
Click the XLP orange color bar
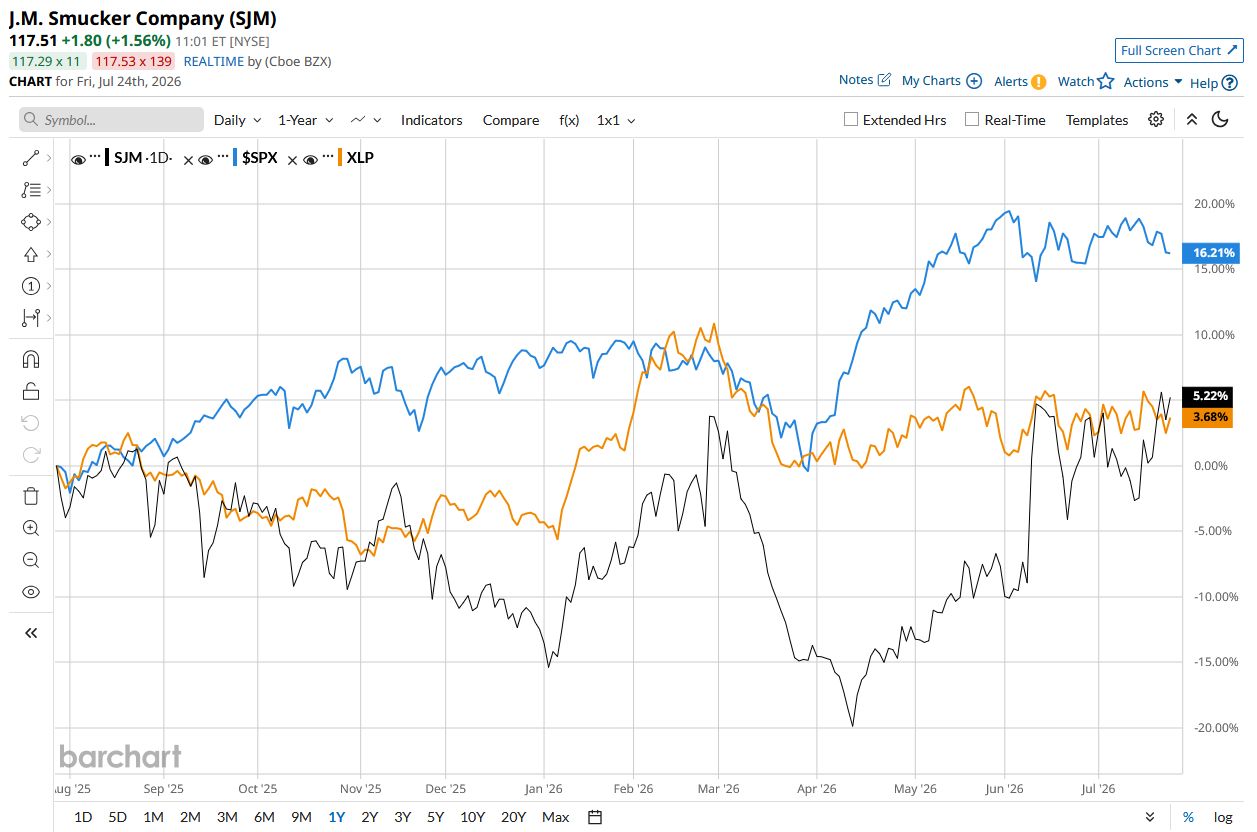[x=340, y=158]
